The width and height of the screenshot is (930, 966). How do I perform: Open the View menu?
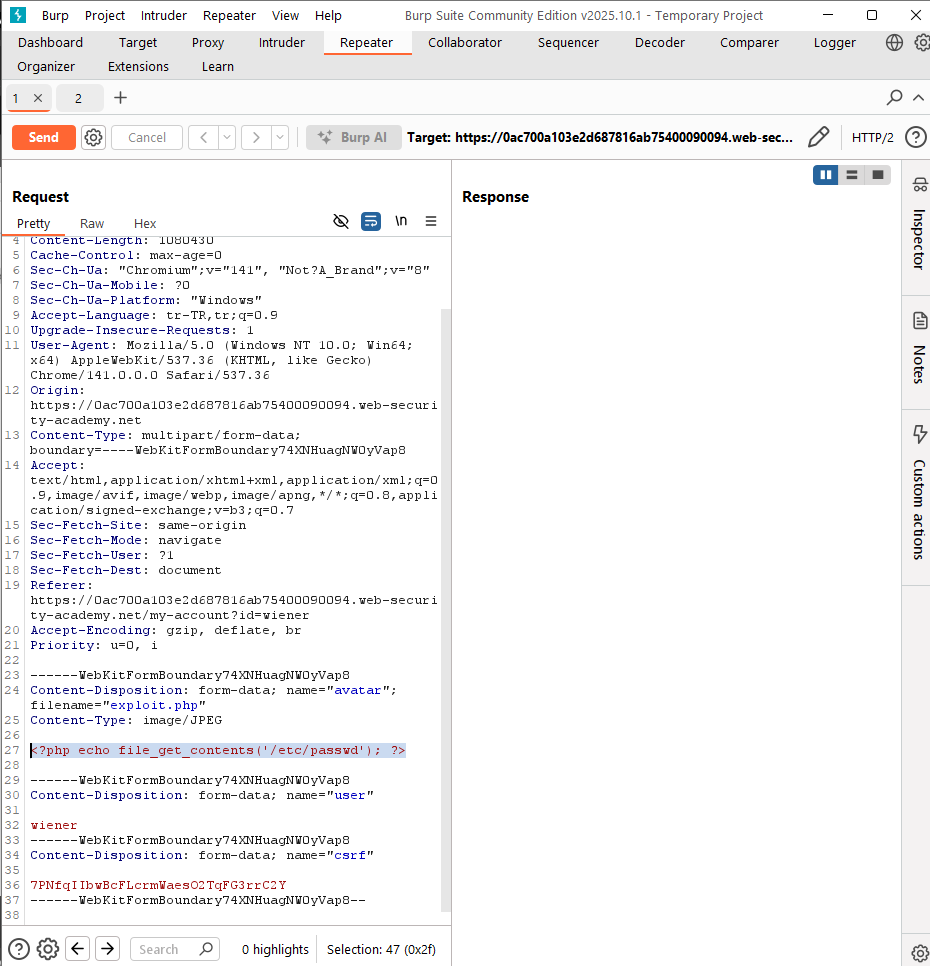tap(285, 15)
